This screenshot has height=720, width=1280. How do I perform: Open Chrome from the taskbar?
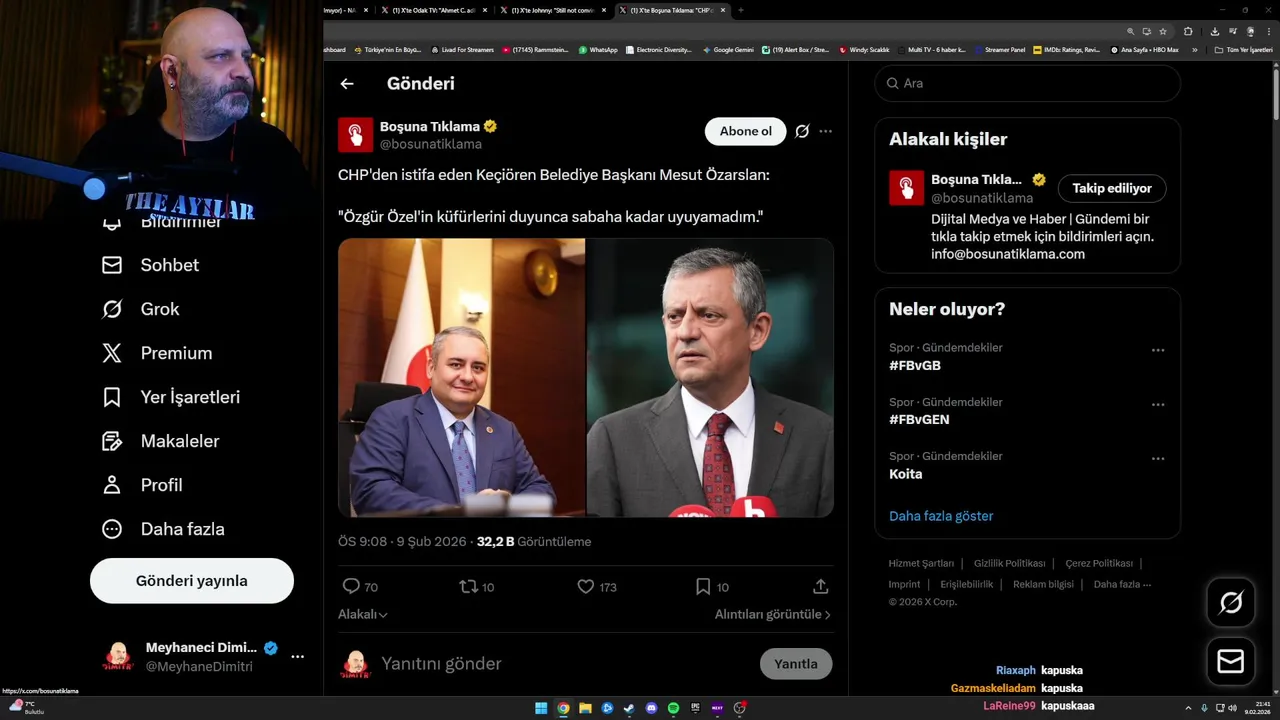[x=563, y=708]
